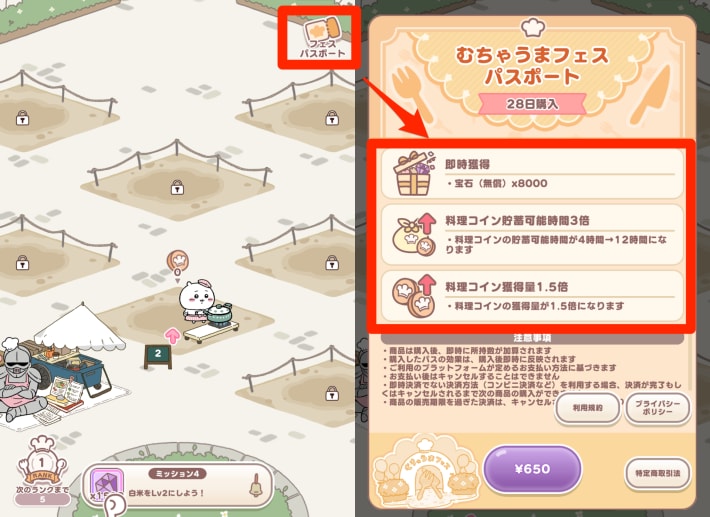The width and height of the screenshot is (710, 517).
Task: Collect the cooking coin bubble above the character
Action: (178, 261)
